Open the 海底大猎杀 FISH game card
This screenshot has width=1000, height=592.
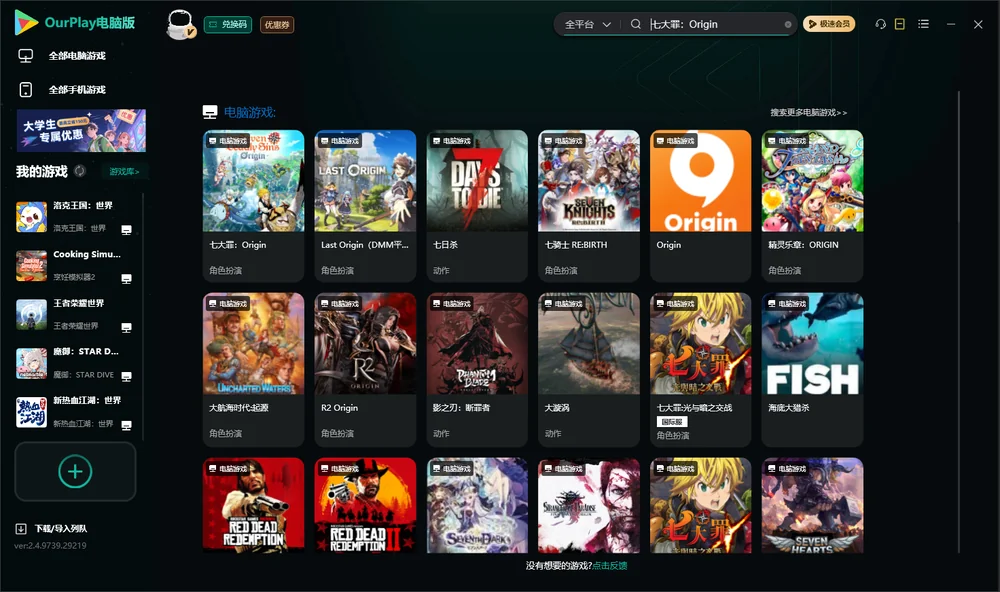pyautogui.click(x=812, y=369)
